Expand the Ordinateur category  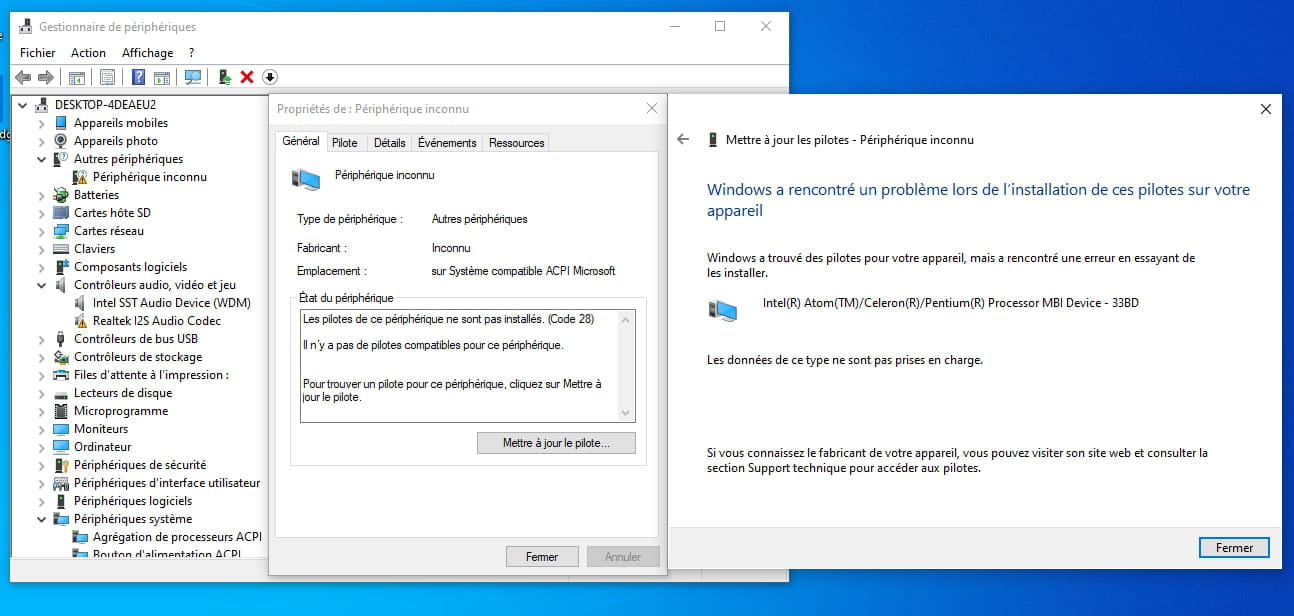pyautogui.click(x=42, y=447)
